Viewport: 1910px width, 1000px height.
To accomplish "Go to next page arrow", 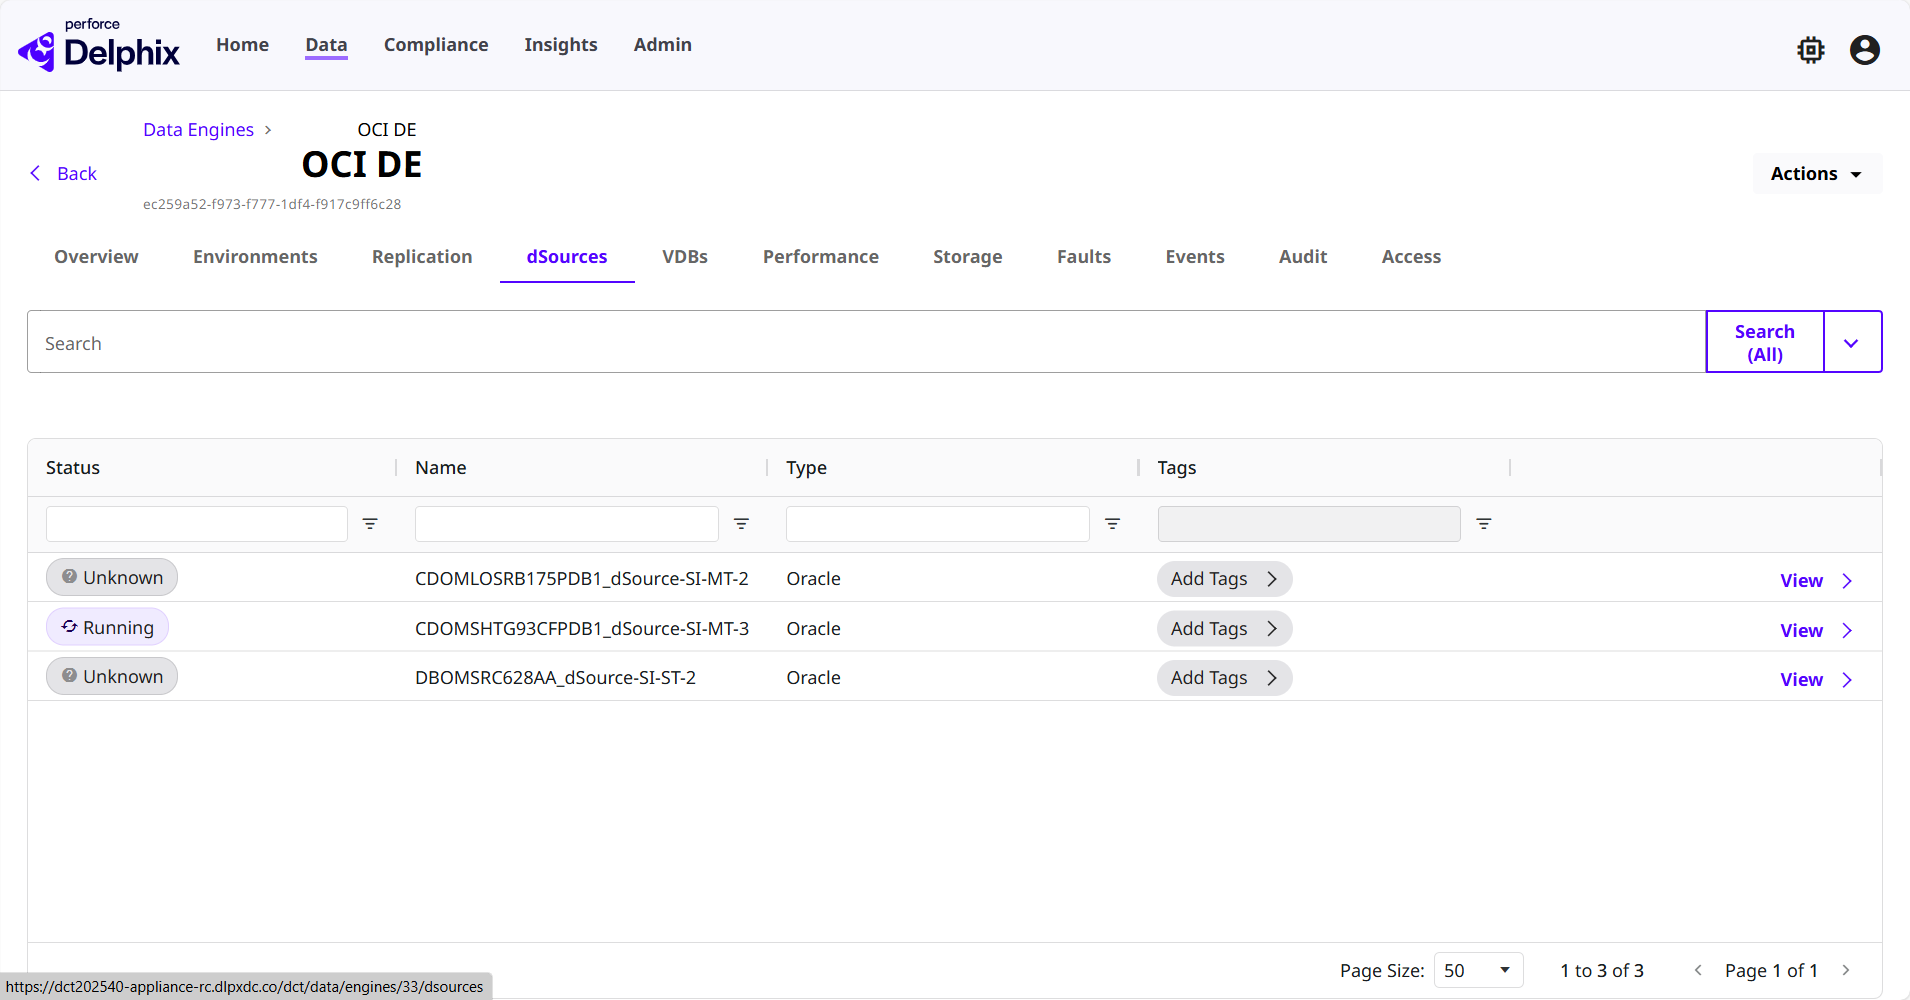I will (x=1846, y=970).
